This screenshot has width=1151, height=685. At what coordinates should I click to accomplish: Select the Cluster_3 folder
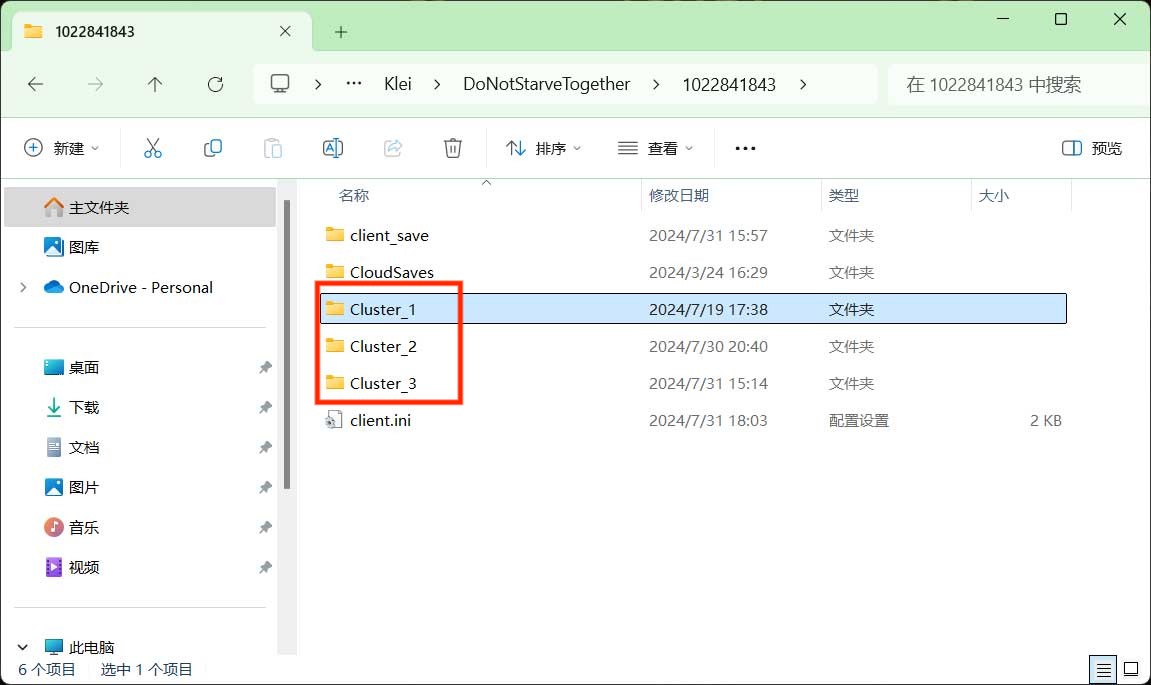tap(694, 383)
